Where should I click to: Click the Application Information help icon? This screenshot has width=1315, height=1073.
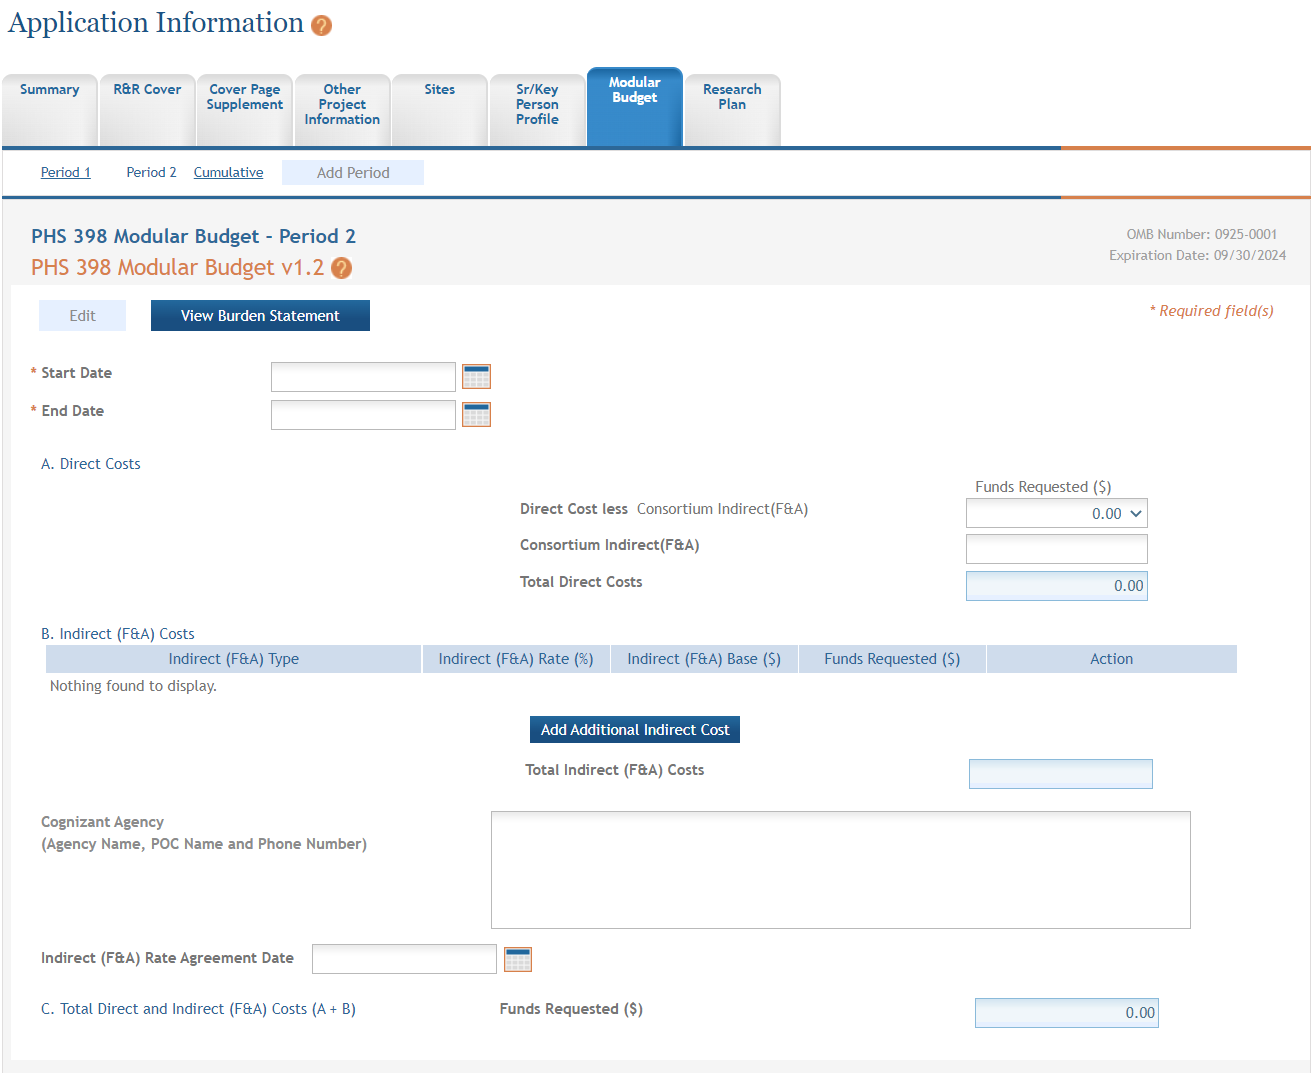point(321,26)
